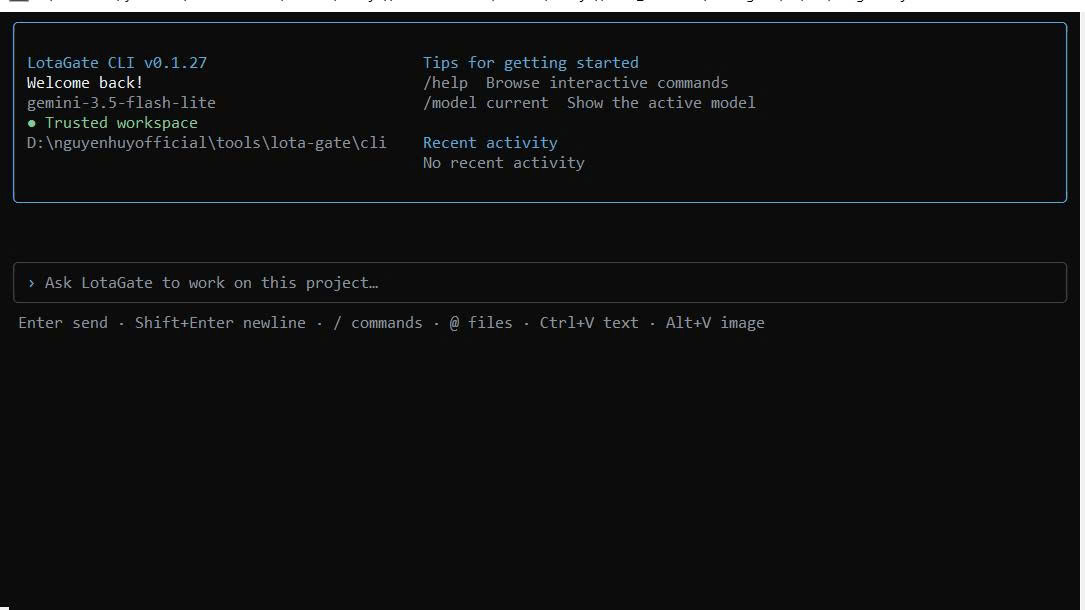Click the Enter send hint
This screenshot has width=1085, height=610.
pyautogui.click(x=63, y=323)
